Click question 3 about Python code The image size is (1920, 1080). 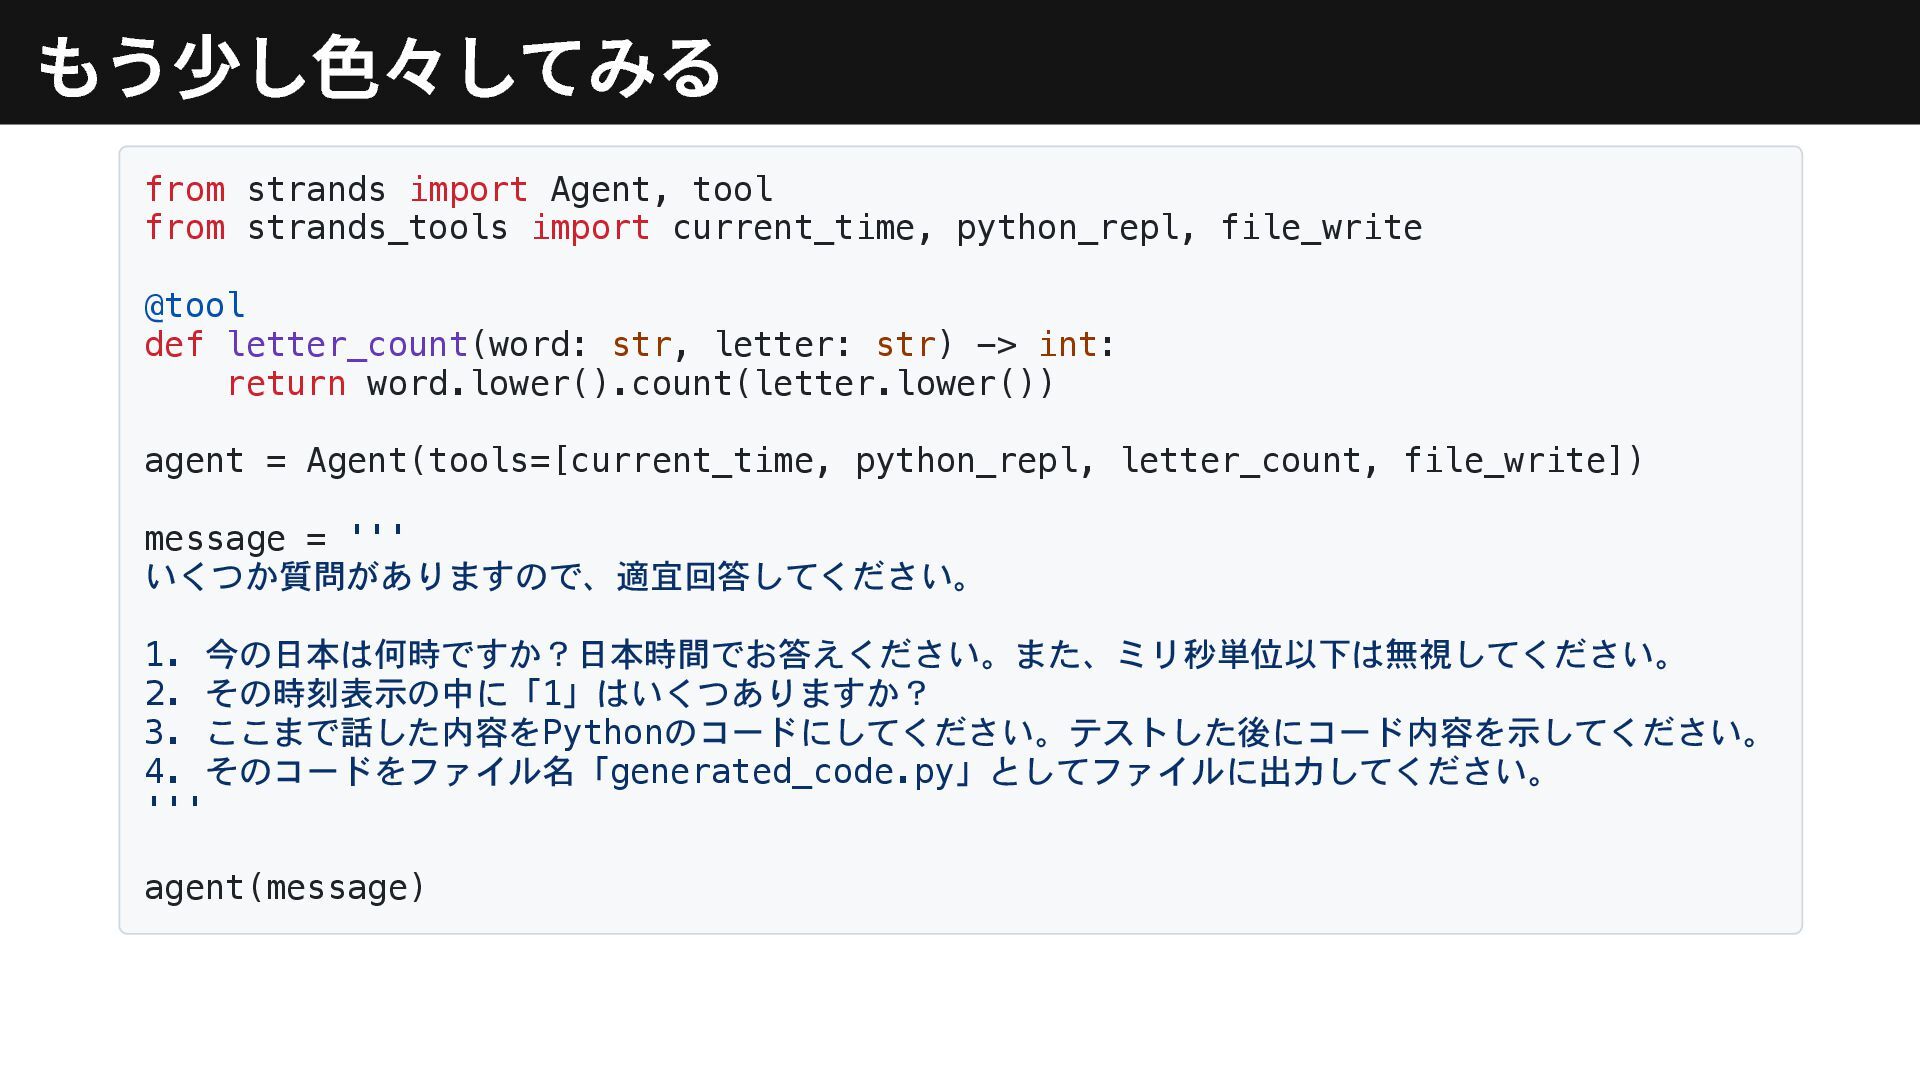point(954,732)
